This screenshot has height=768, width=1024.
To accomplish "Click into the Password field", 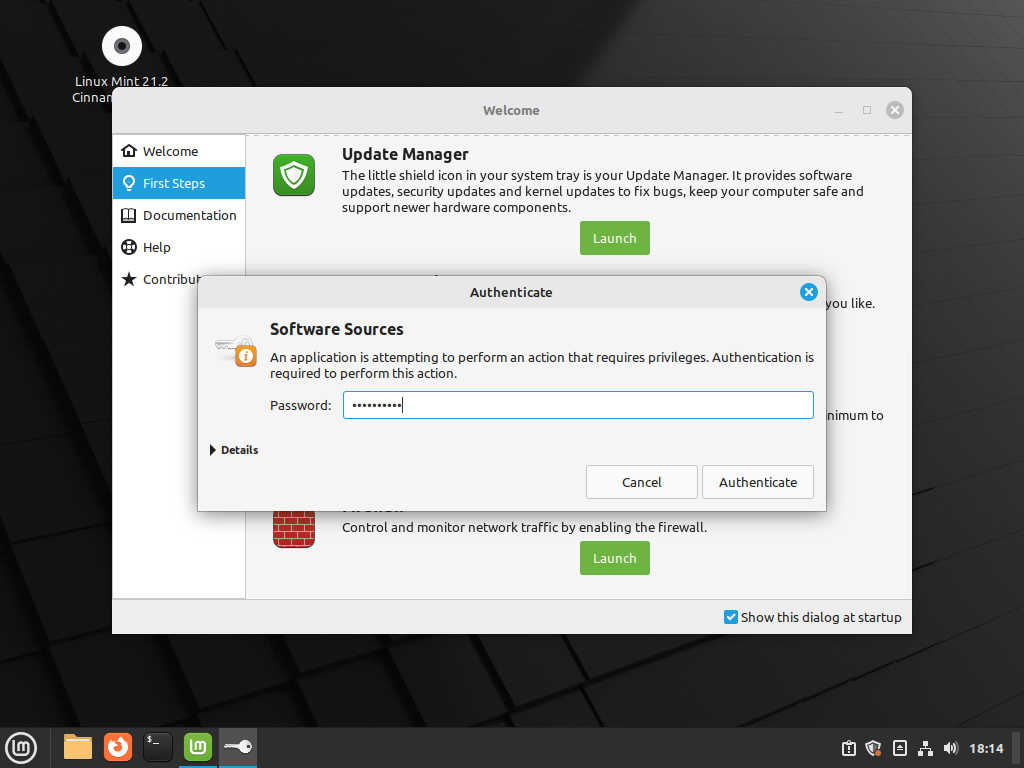I will pos(578,405).
